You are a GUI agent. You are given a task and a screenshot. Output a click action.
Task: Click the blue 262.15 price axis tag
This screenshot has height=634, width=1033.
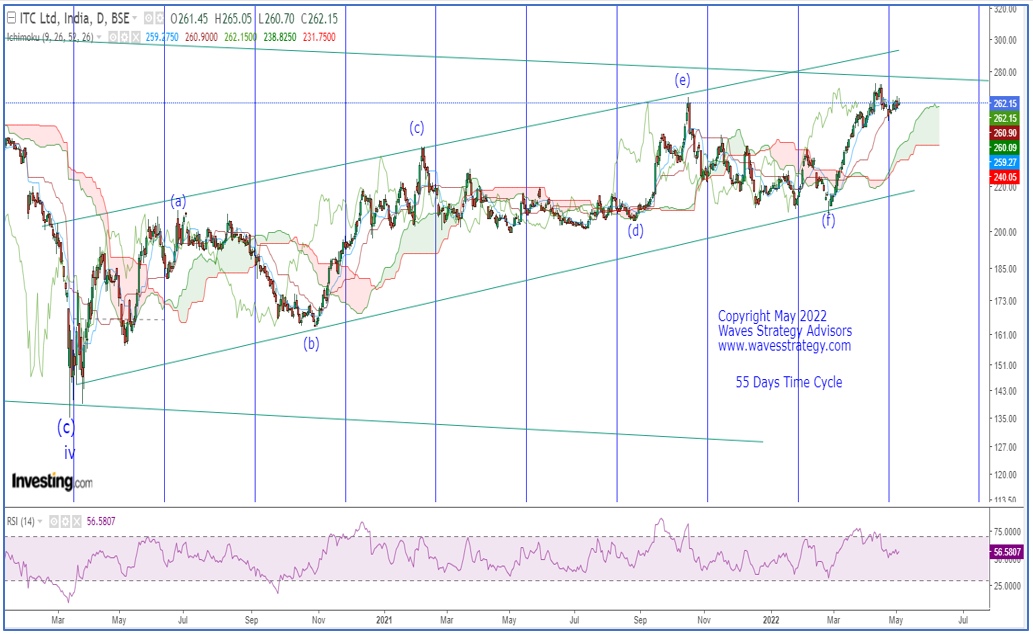(x=1005, y=103)
